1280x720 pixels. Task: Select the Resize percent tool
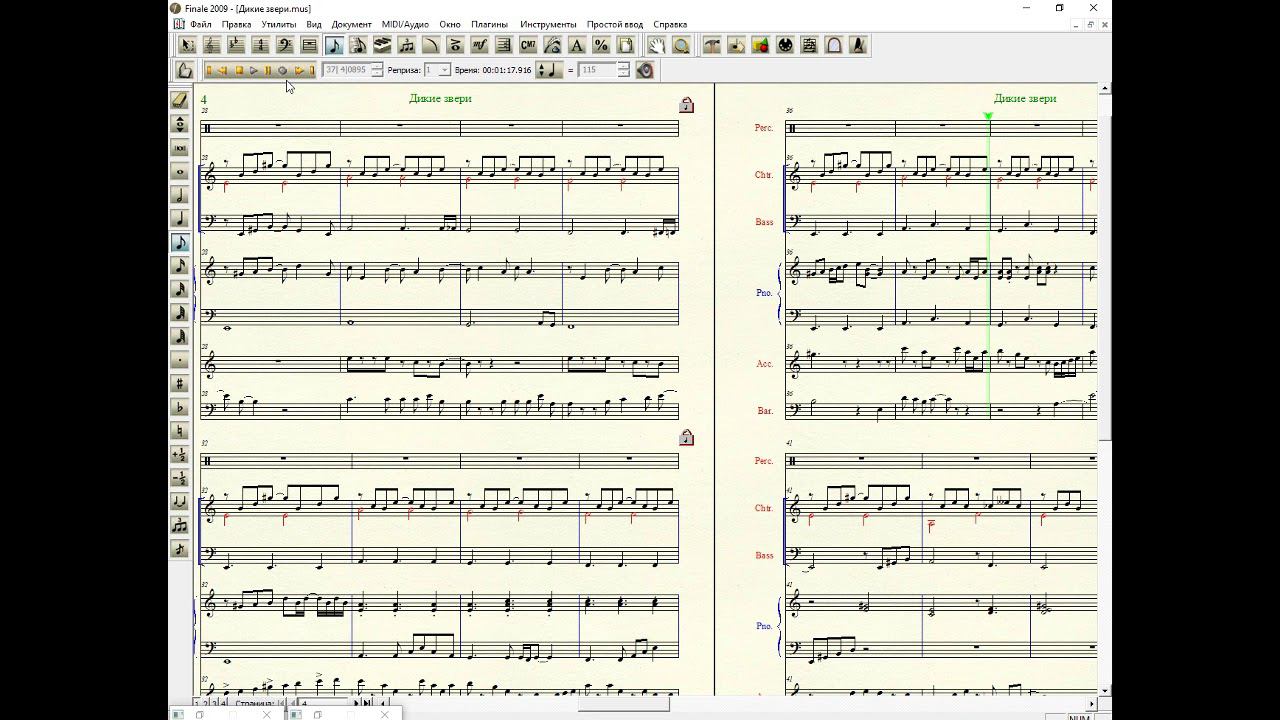601,45
